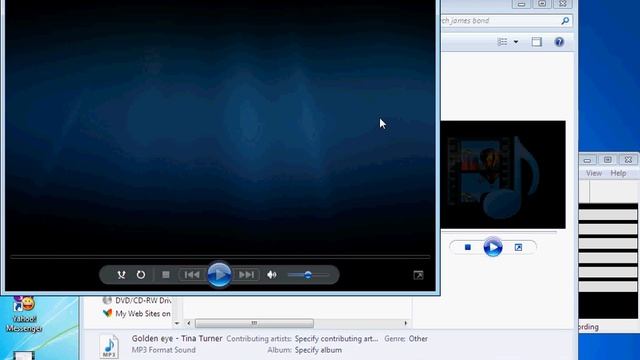
Task: Stop preview in Explorer preview pane
Action: (468, 247)
